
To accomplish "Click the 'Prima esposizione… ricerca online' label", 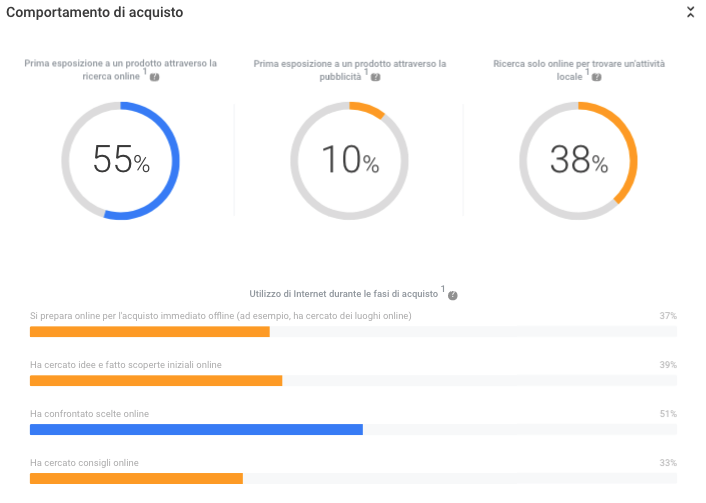I will (x=120, y=69).
